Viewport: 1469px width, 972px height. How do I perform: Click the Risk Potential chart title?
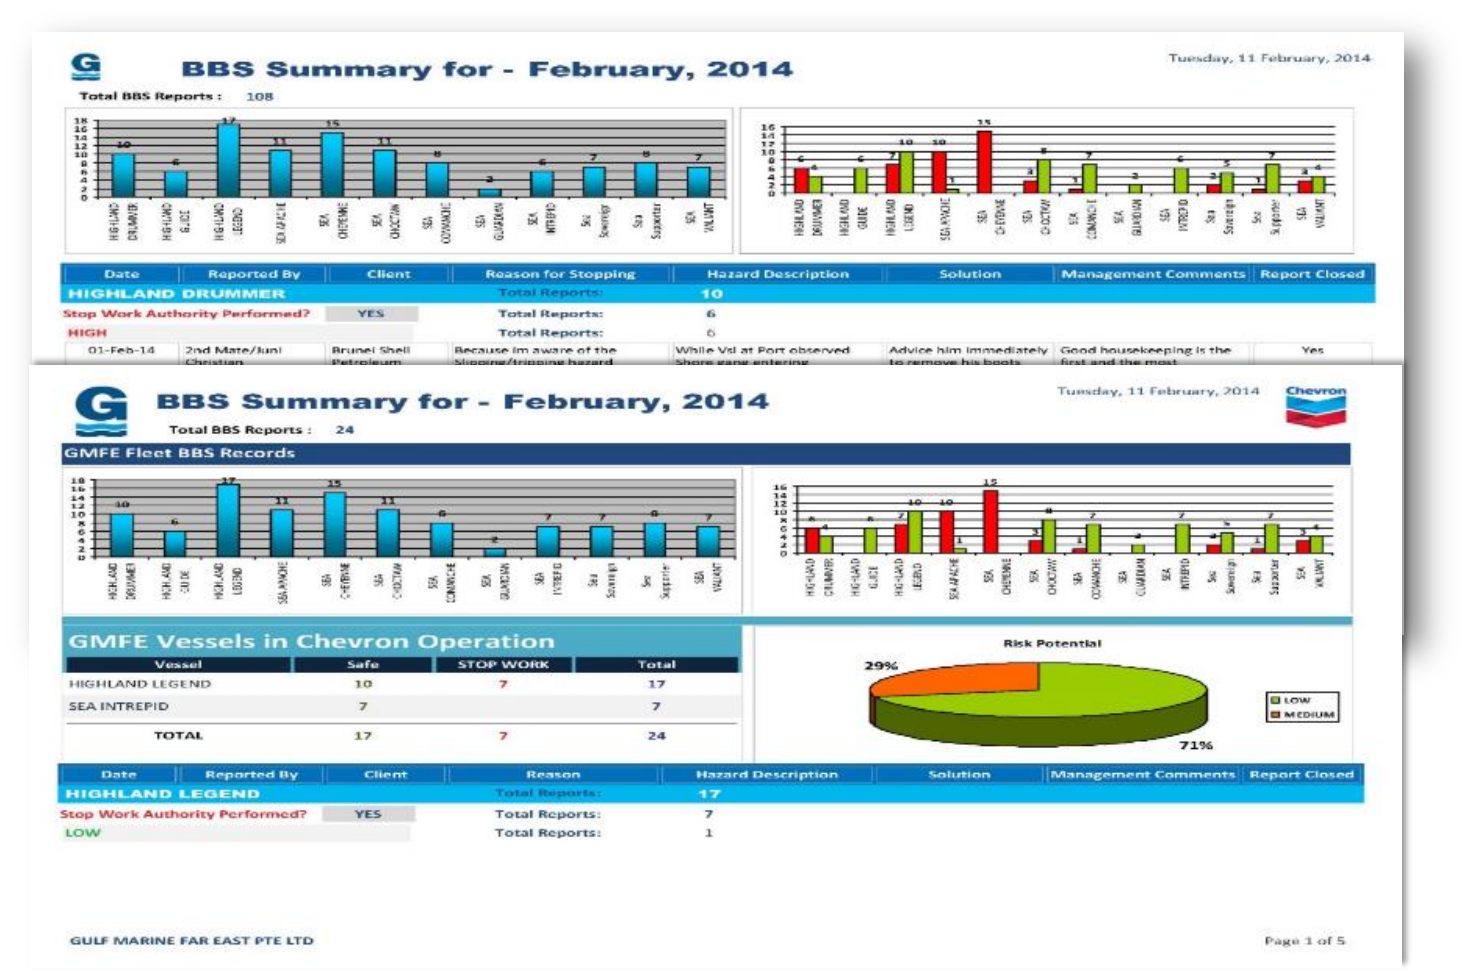(1052, 643)
